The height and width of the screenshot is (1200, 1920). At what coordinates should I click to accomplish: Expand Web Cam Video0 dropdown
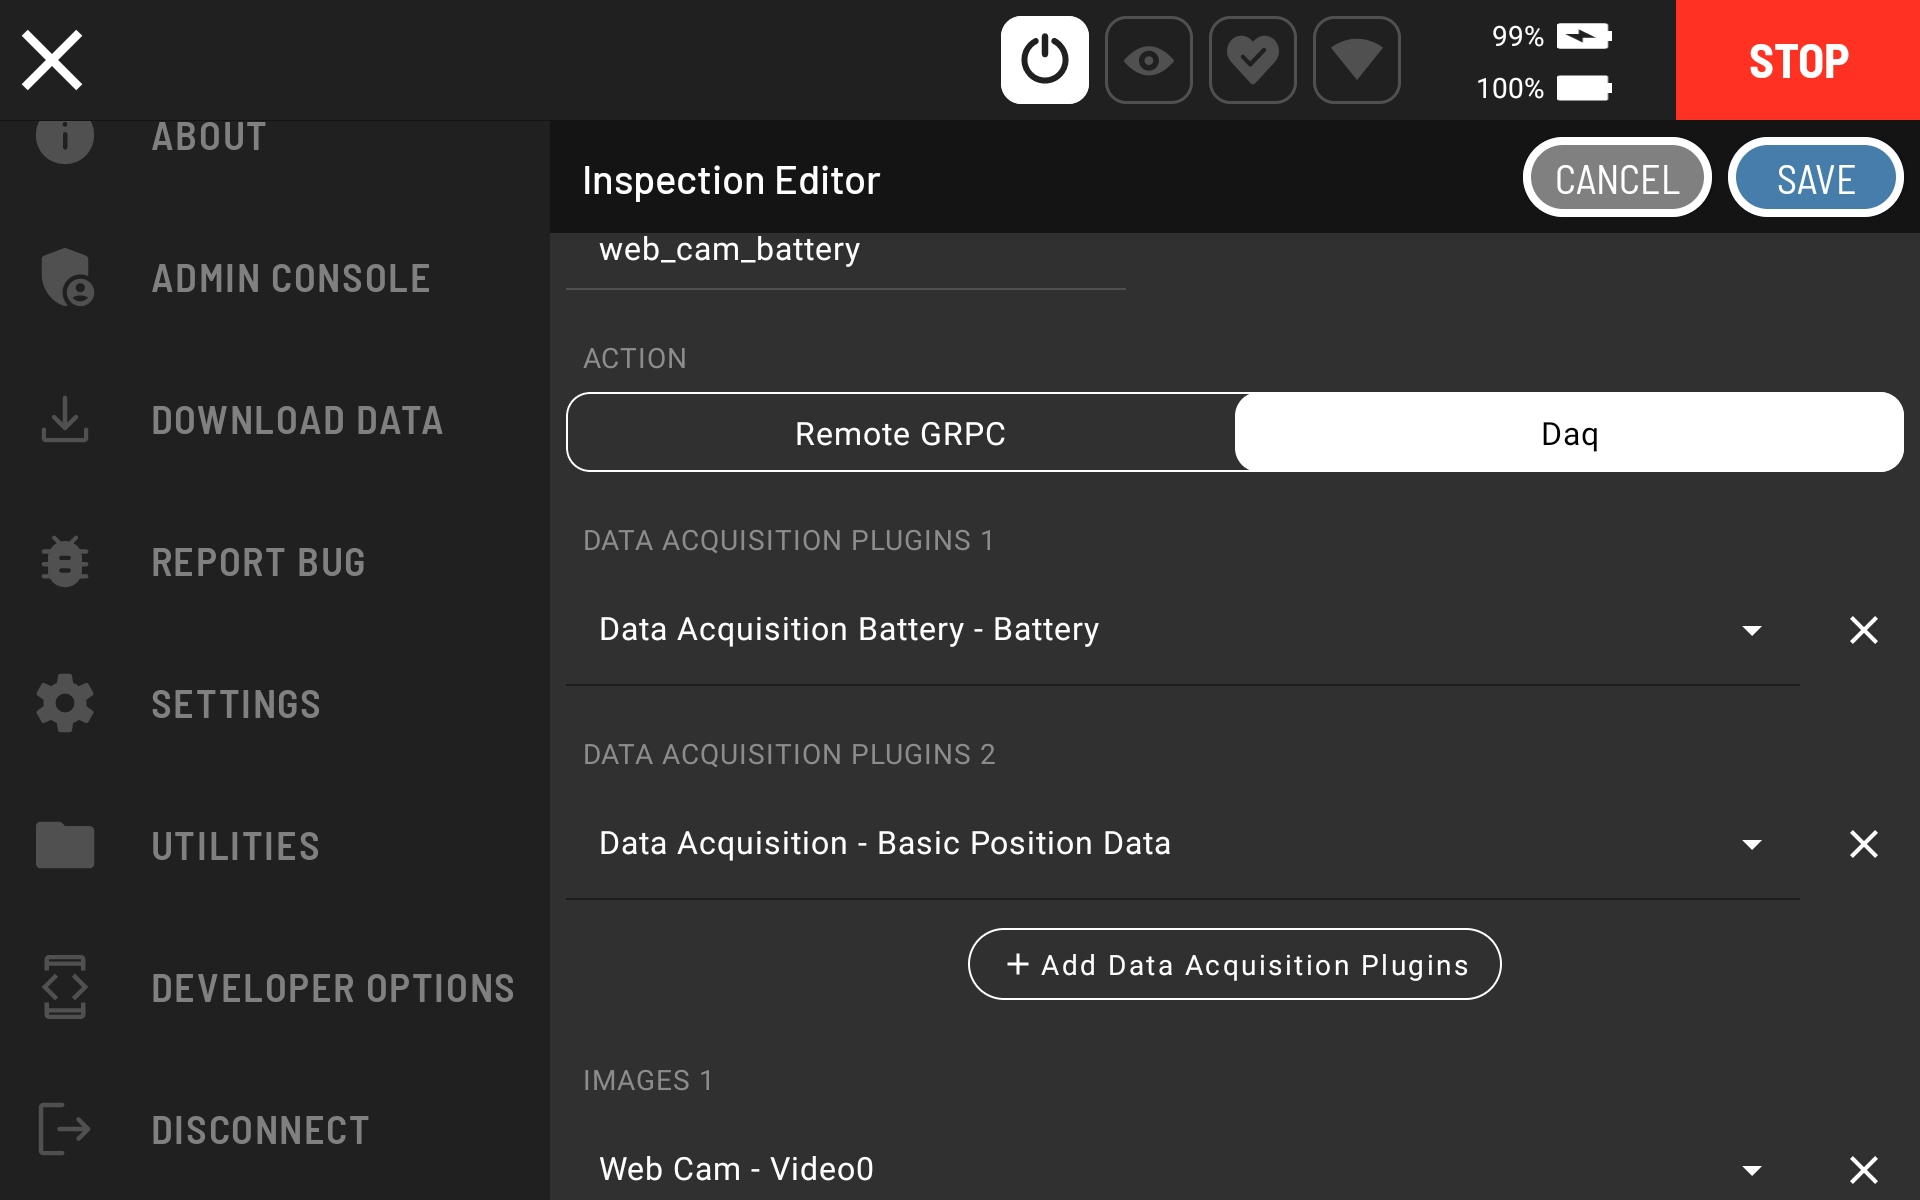1753,1165
